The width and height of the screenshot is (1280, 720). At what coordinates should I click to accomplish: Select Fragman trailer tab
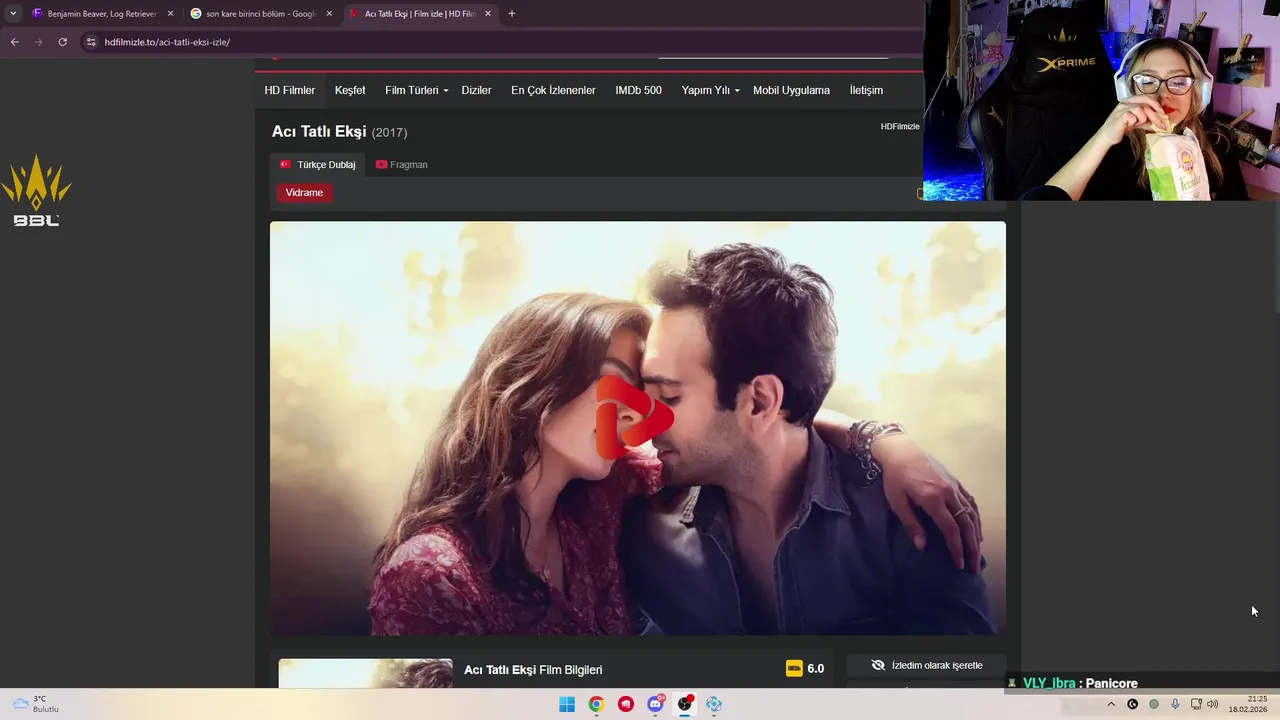click(x=401, y=164)
